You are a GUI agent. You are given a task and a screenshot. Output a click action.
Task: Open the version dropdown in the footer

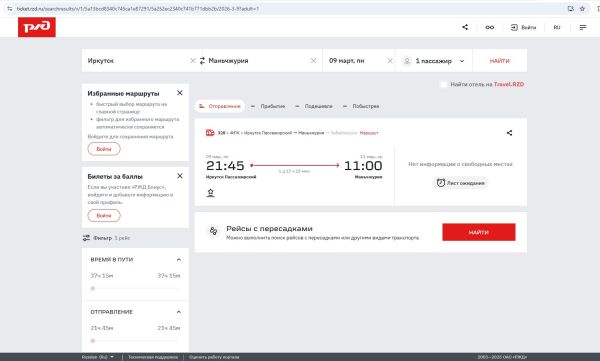click(98, 357)
